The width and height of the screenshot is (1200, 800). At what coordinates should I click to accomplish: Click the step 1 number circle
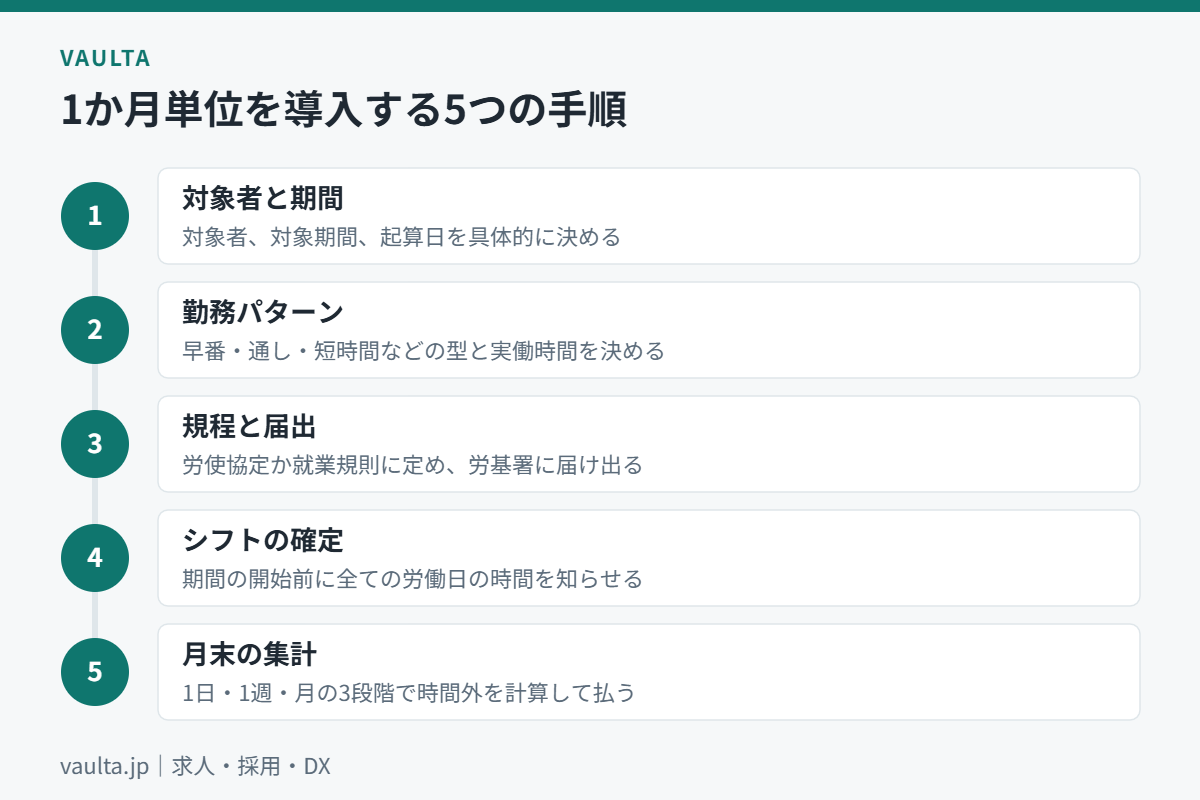click(95, 216)
